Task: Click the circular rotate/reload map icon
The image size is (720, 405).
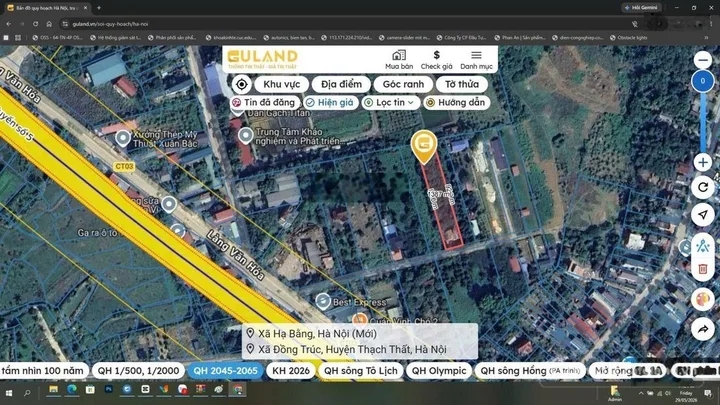Action: point(703,187)
